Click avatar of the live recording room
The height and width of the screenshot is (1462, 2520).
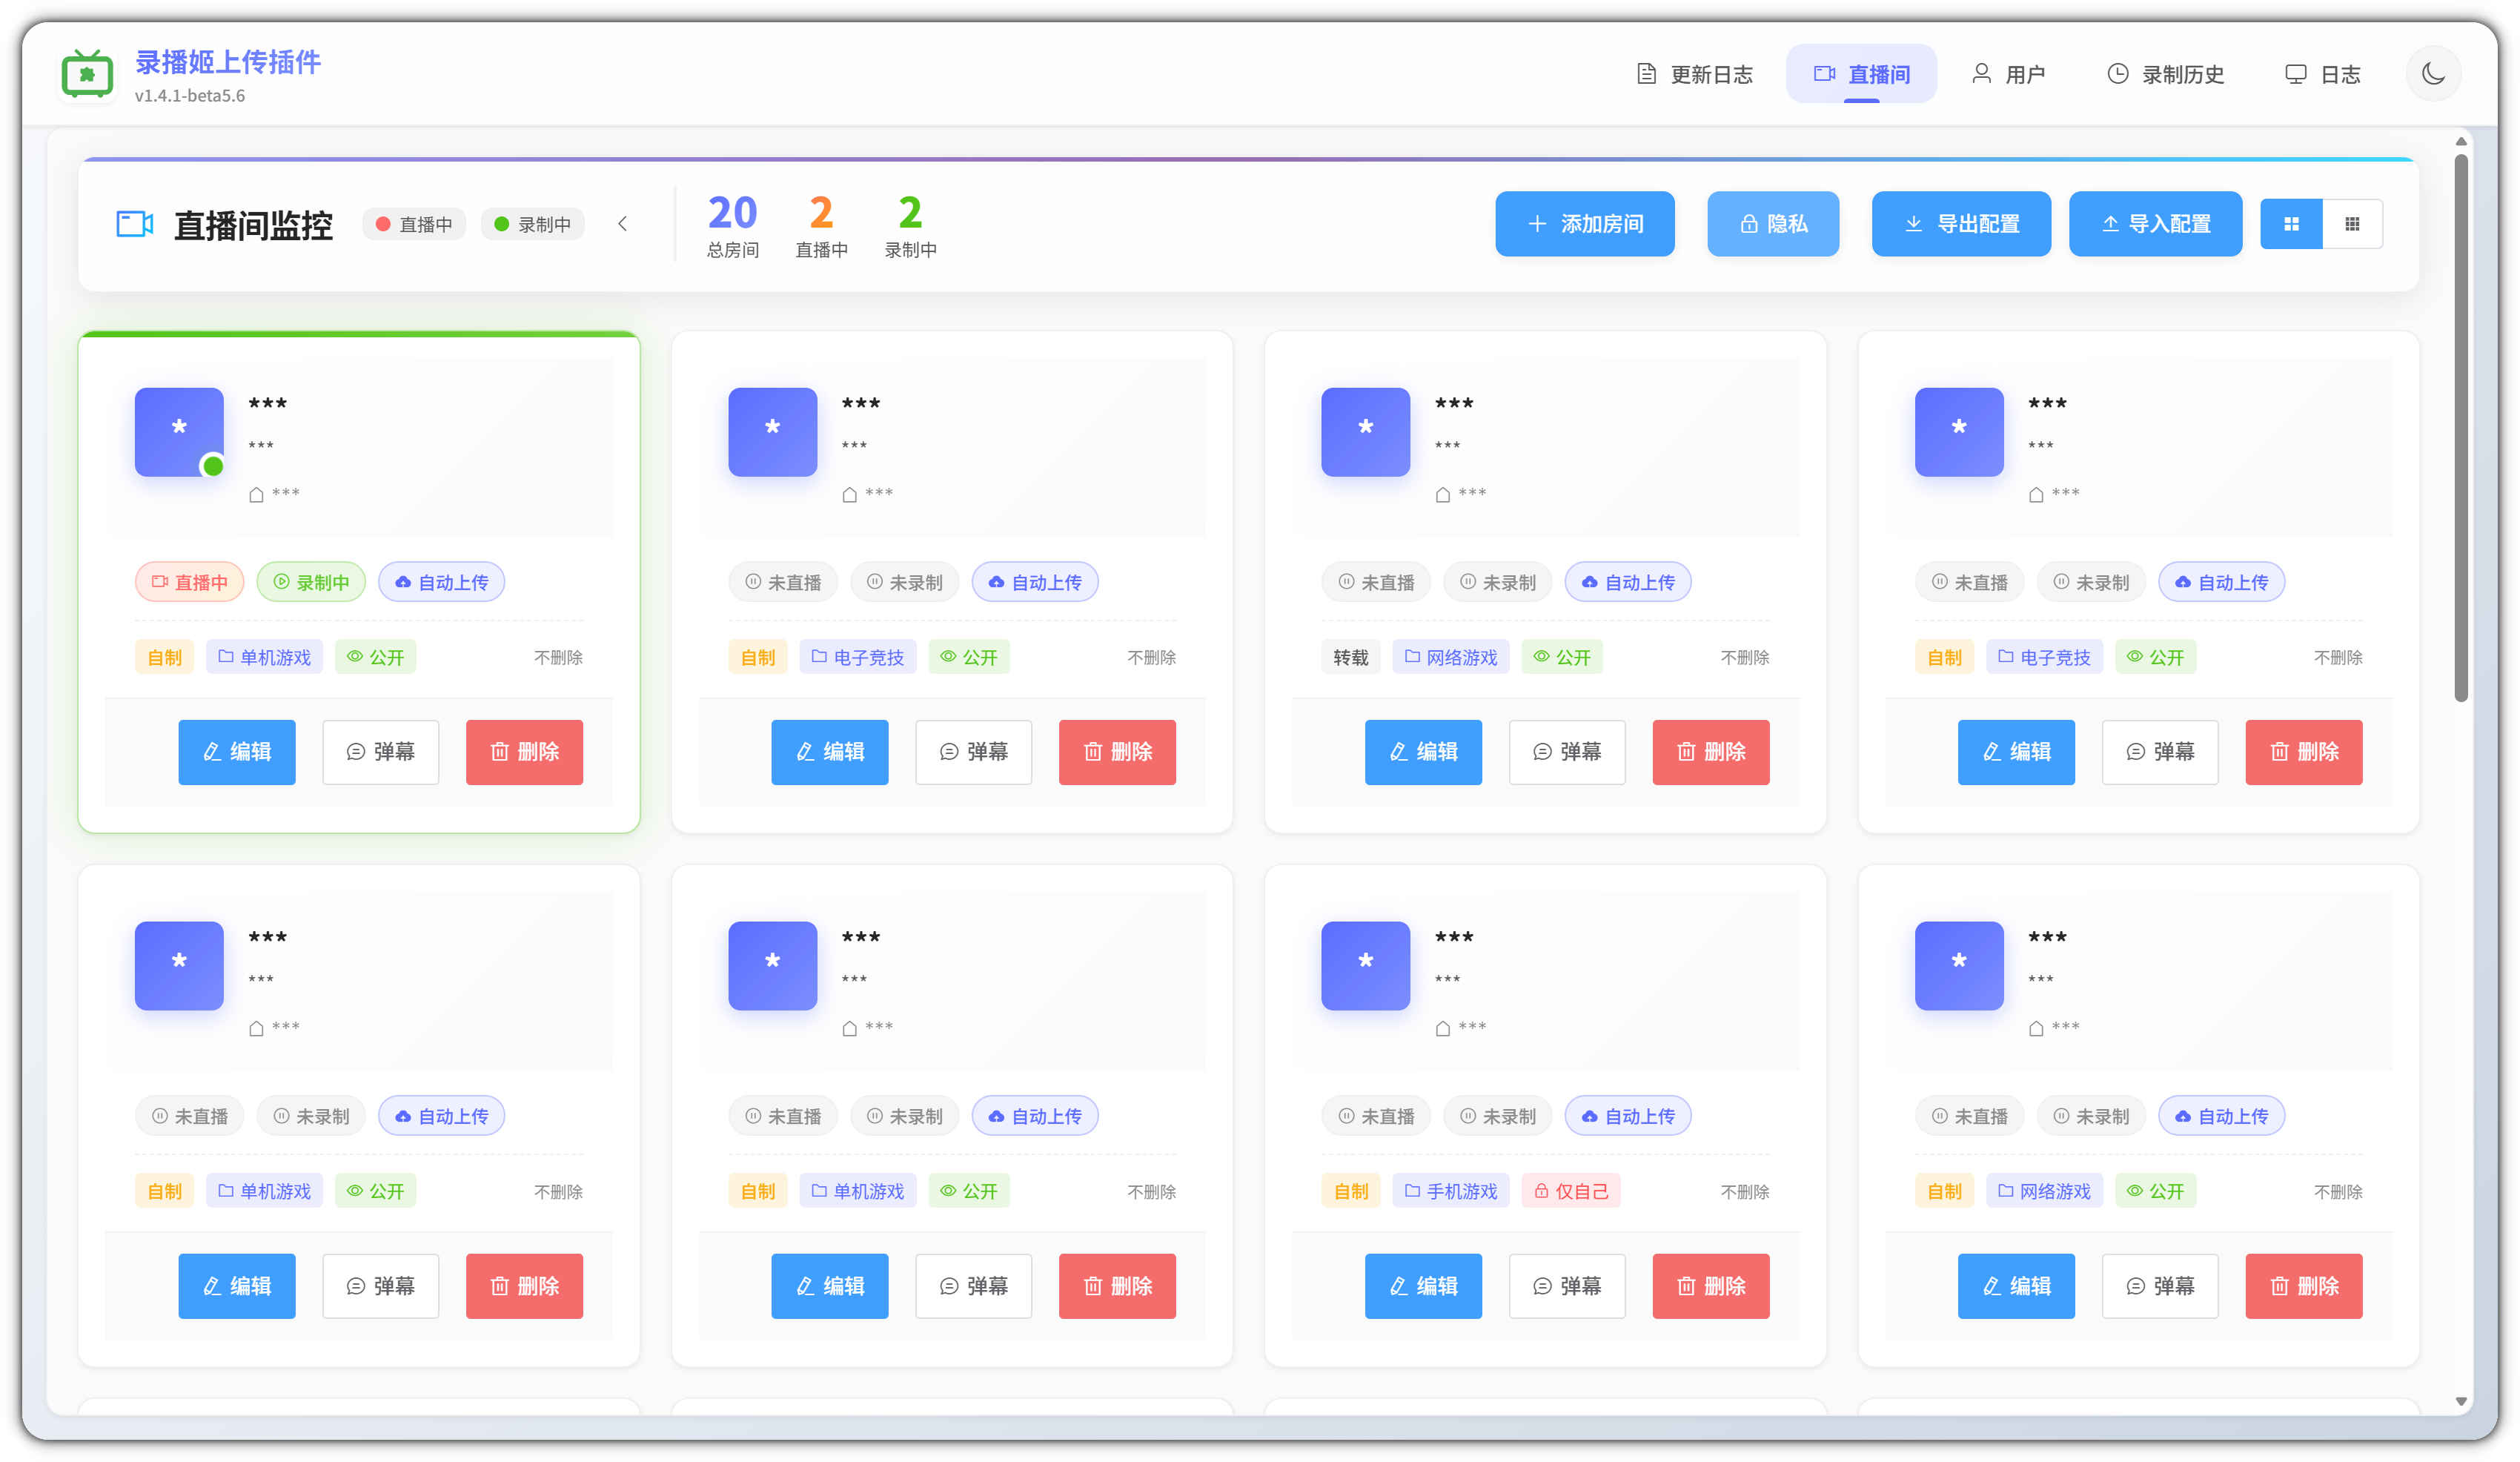click(x=179, y=431)
